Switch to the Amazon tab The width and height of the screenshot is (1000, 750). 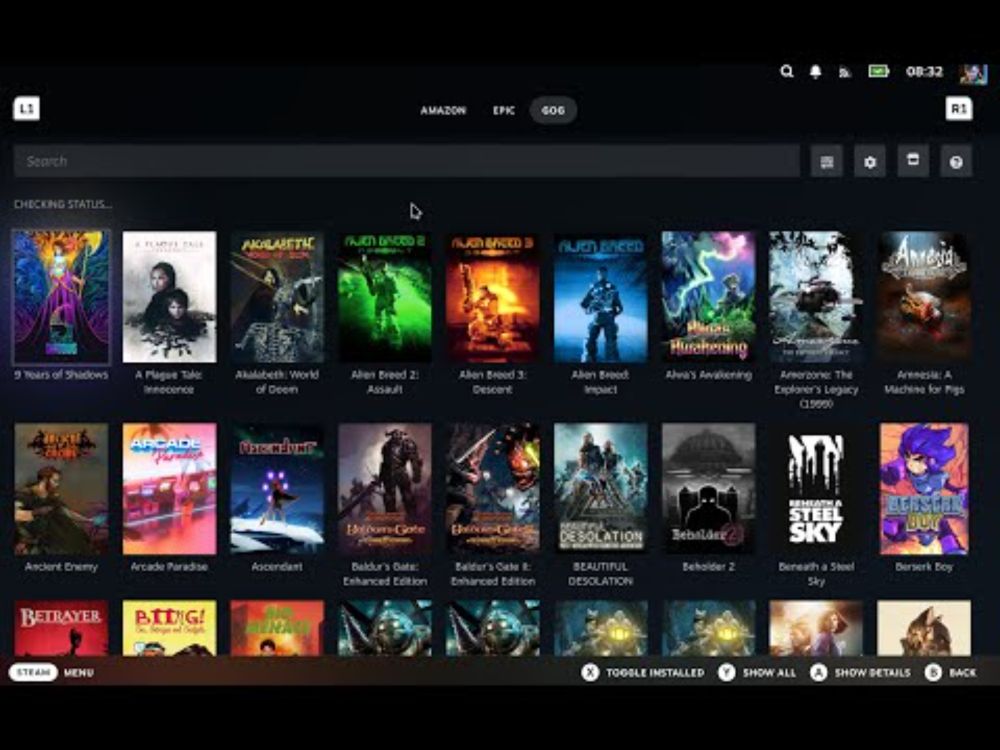[443, 110]
